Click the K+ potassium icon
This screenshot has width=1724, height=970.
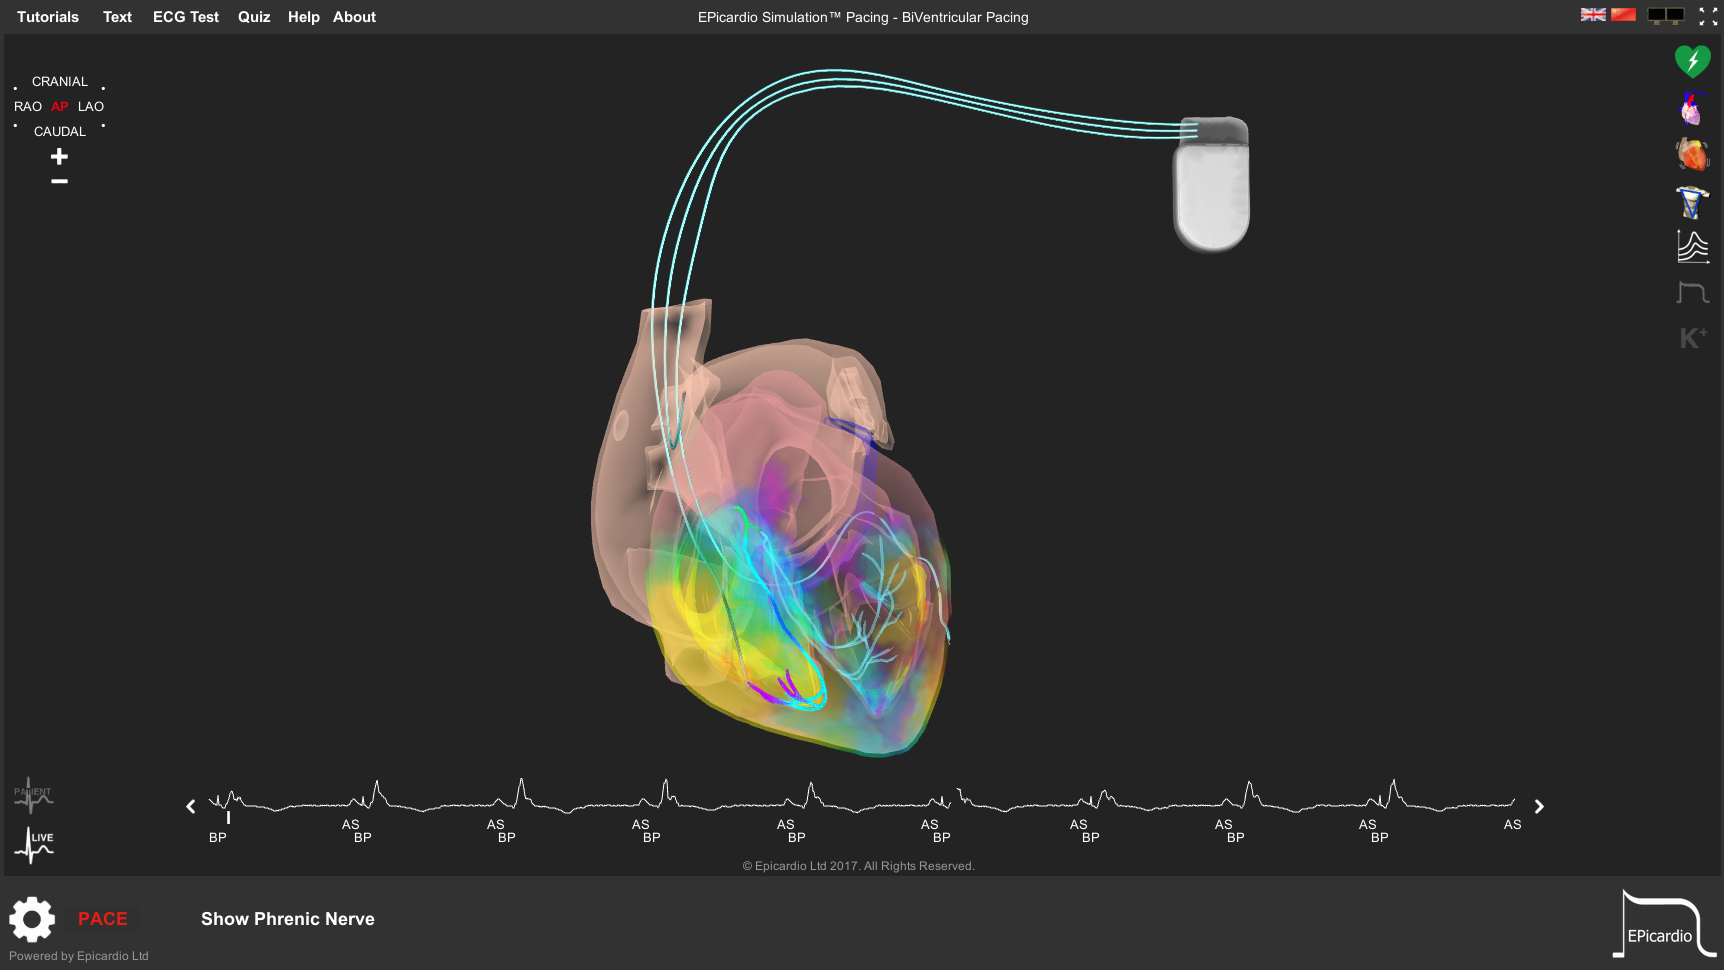1692,338
